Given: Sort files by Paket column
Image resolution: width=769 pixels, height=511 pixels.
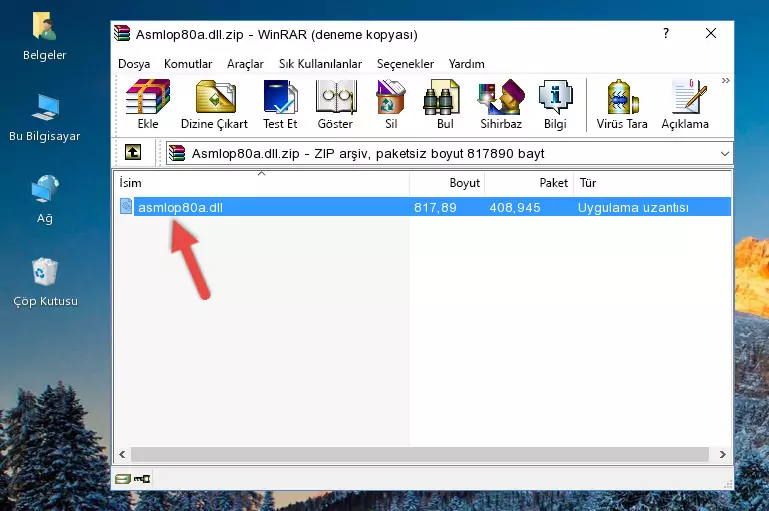Looking at the screenshot, I should point(529,183).
